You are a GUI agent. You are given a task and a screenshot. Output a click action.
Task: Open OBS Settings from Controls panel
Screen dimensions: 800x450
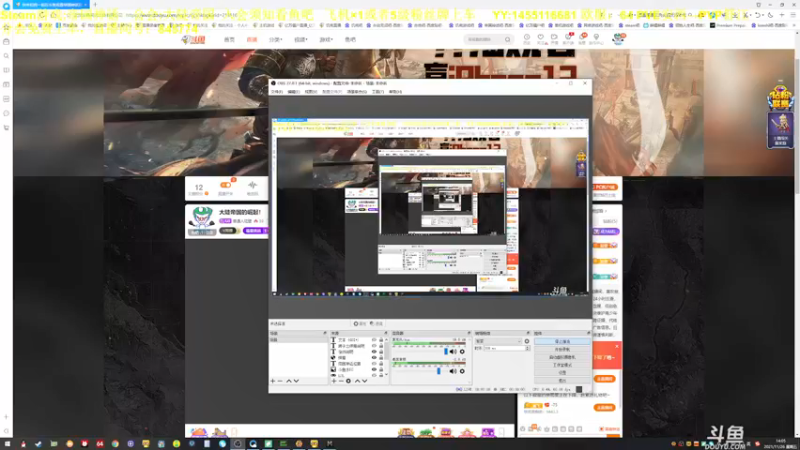[562, 372]
